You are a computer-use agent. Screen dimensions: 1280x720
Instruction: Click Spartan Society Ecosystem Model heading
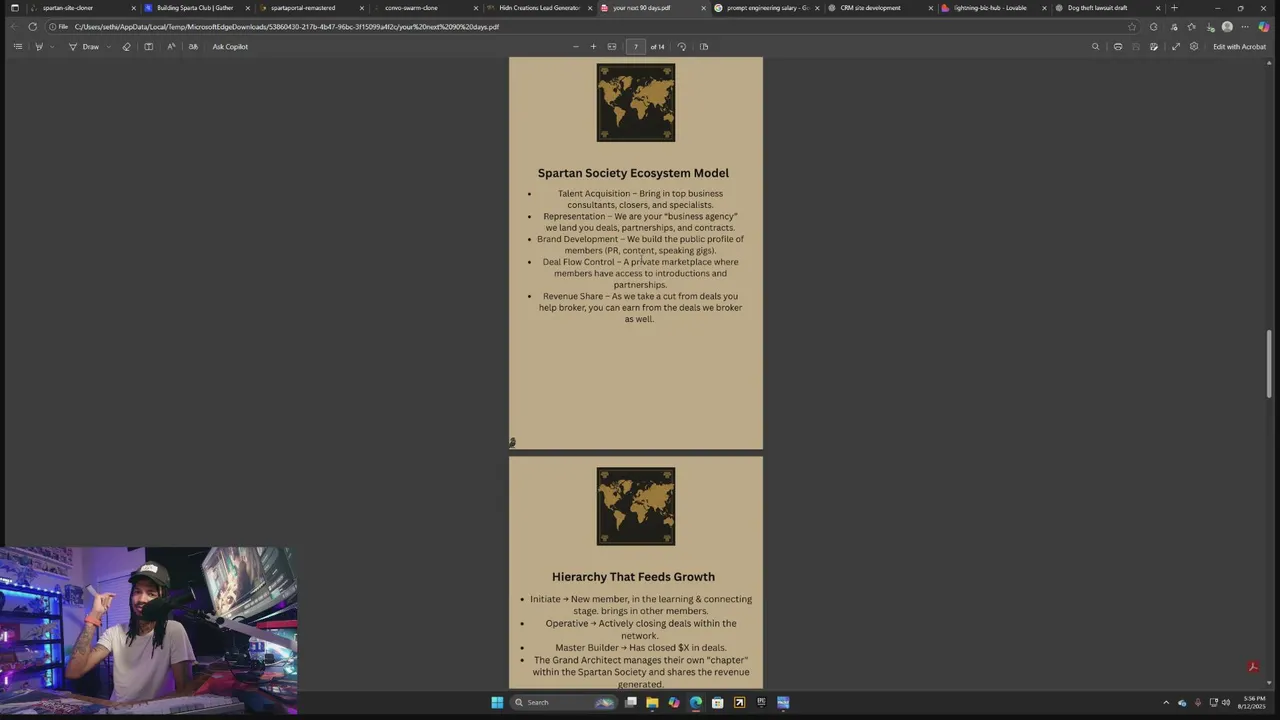[x=633, y=173]
